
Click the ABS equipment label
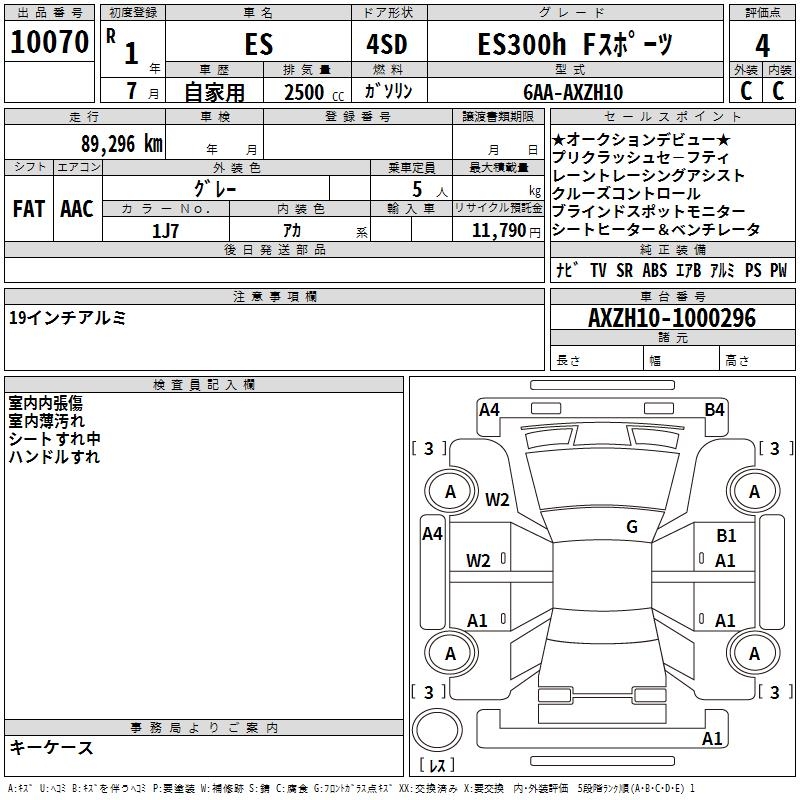[x=655, y=270]
